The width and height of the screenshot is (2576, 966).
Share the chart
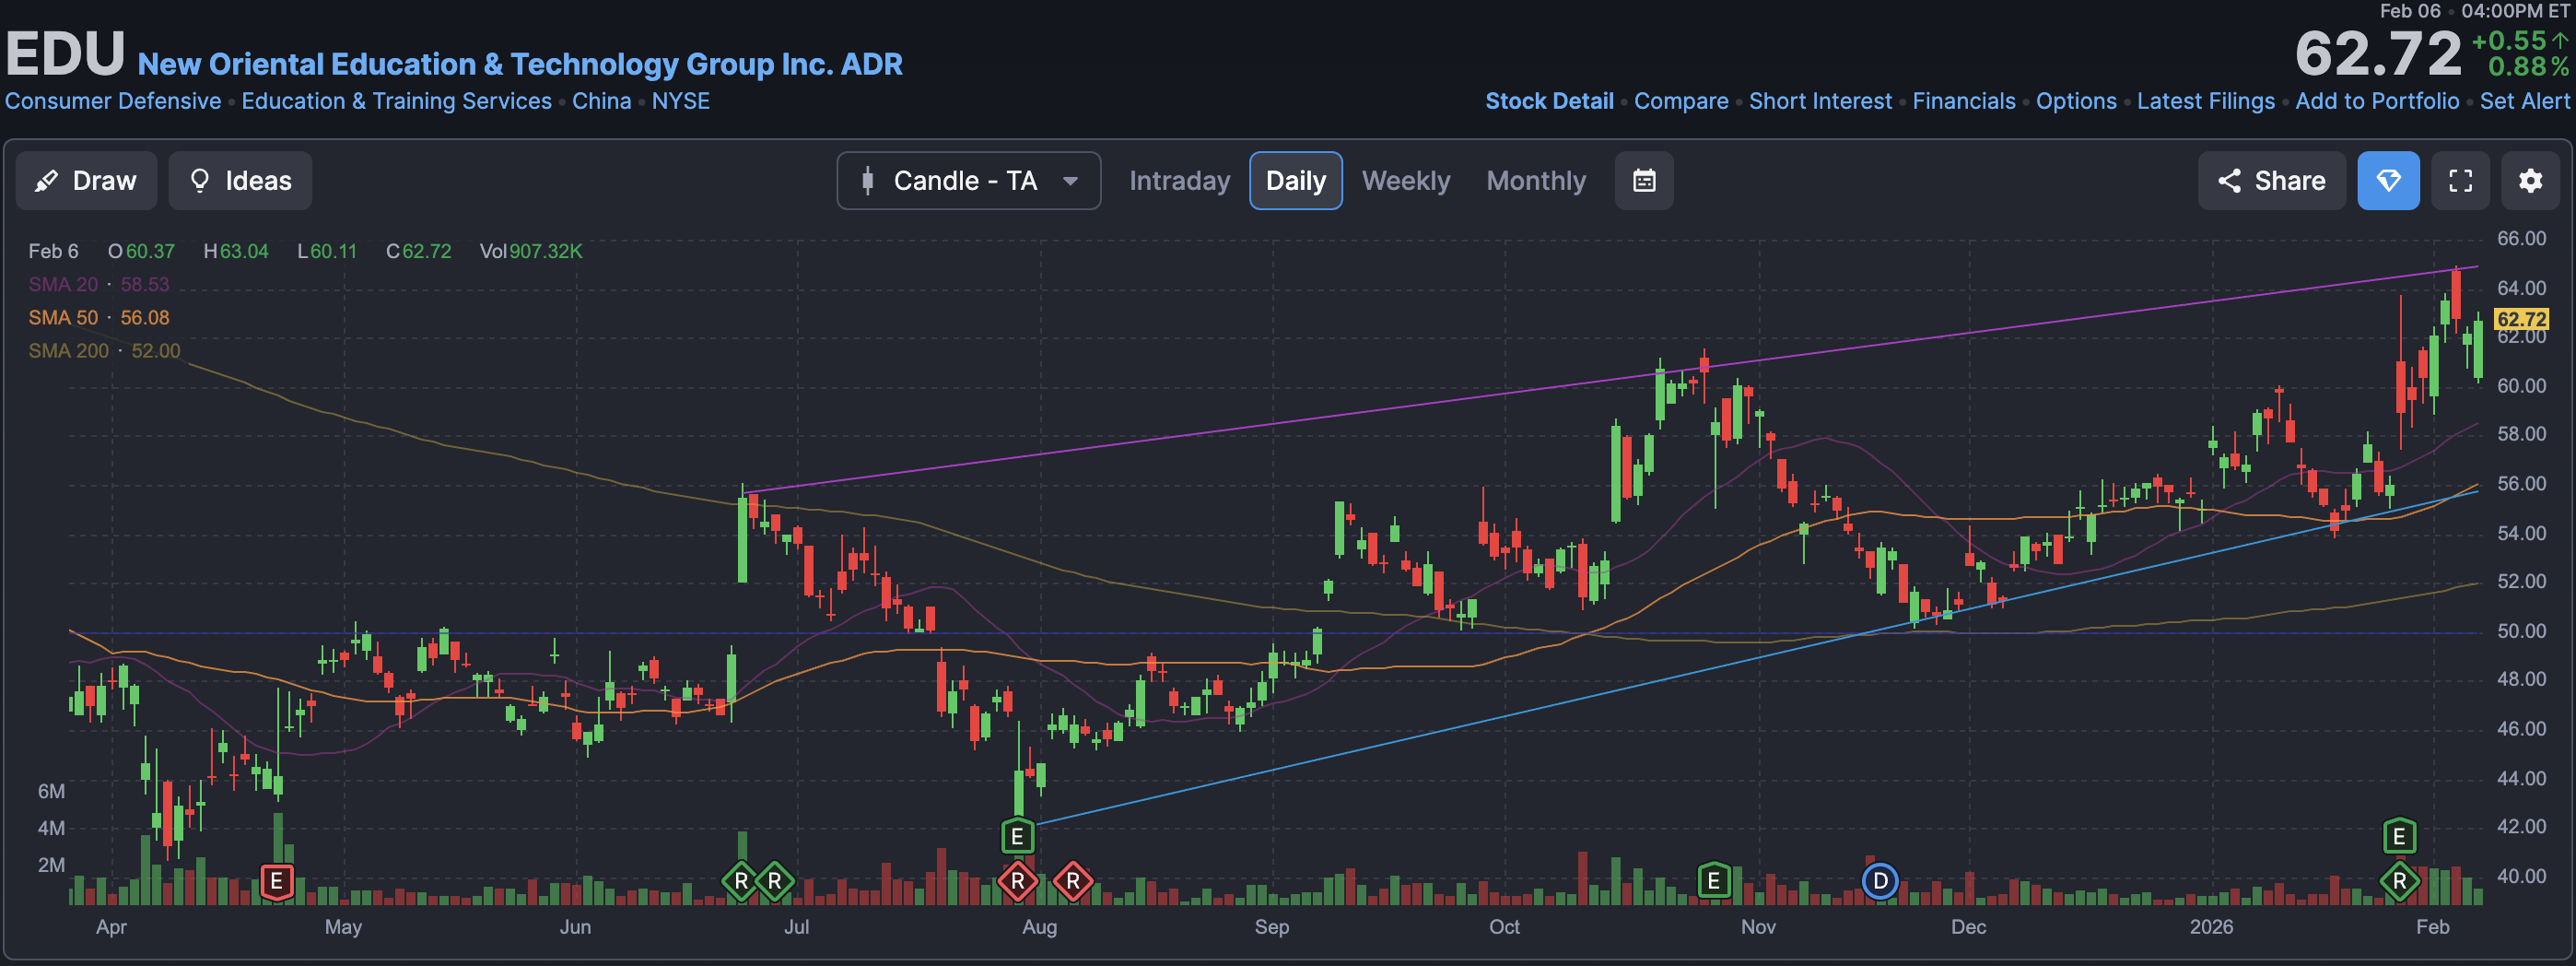tap(2271, 181)
